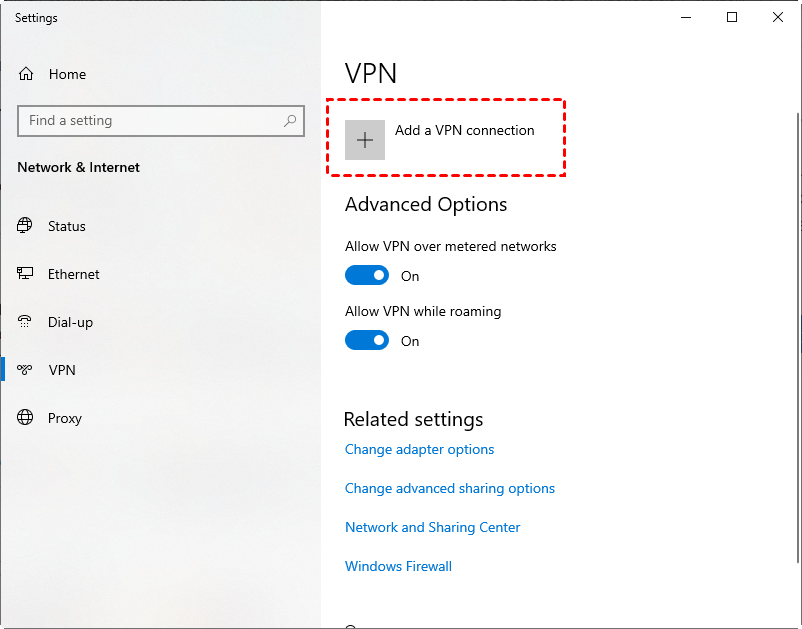
Task: Open Ethernet via its monitor icon
Action: (x=25, y=274)
